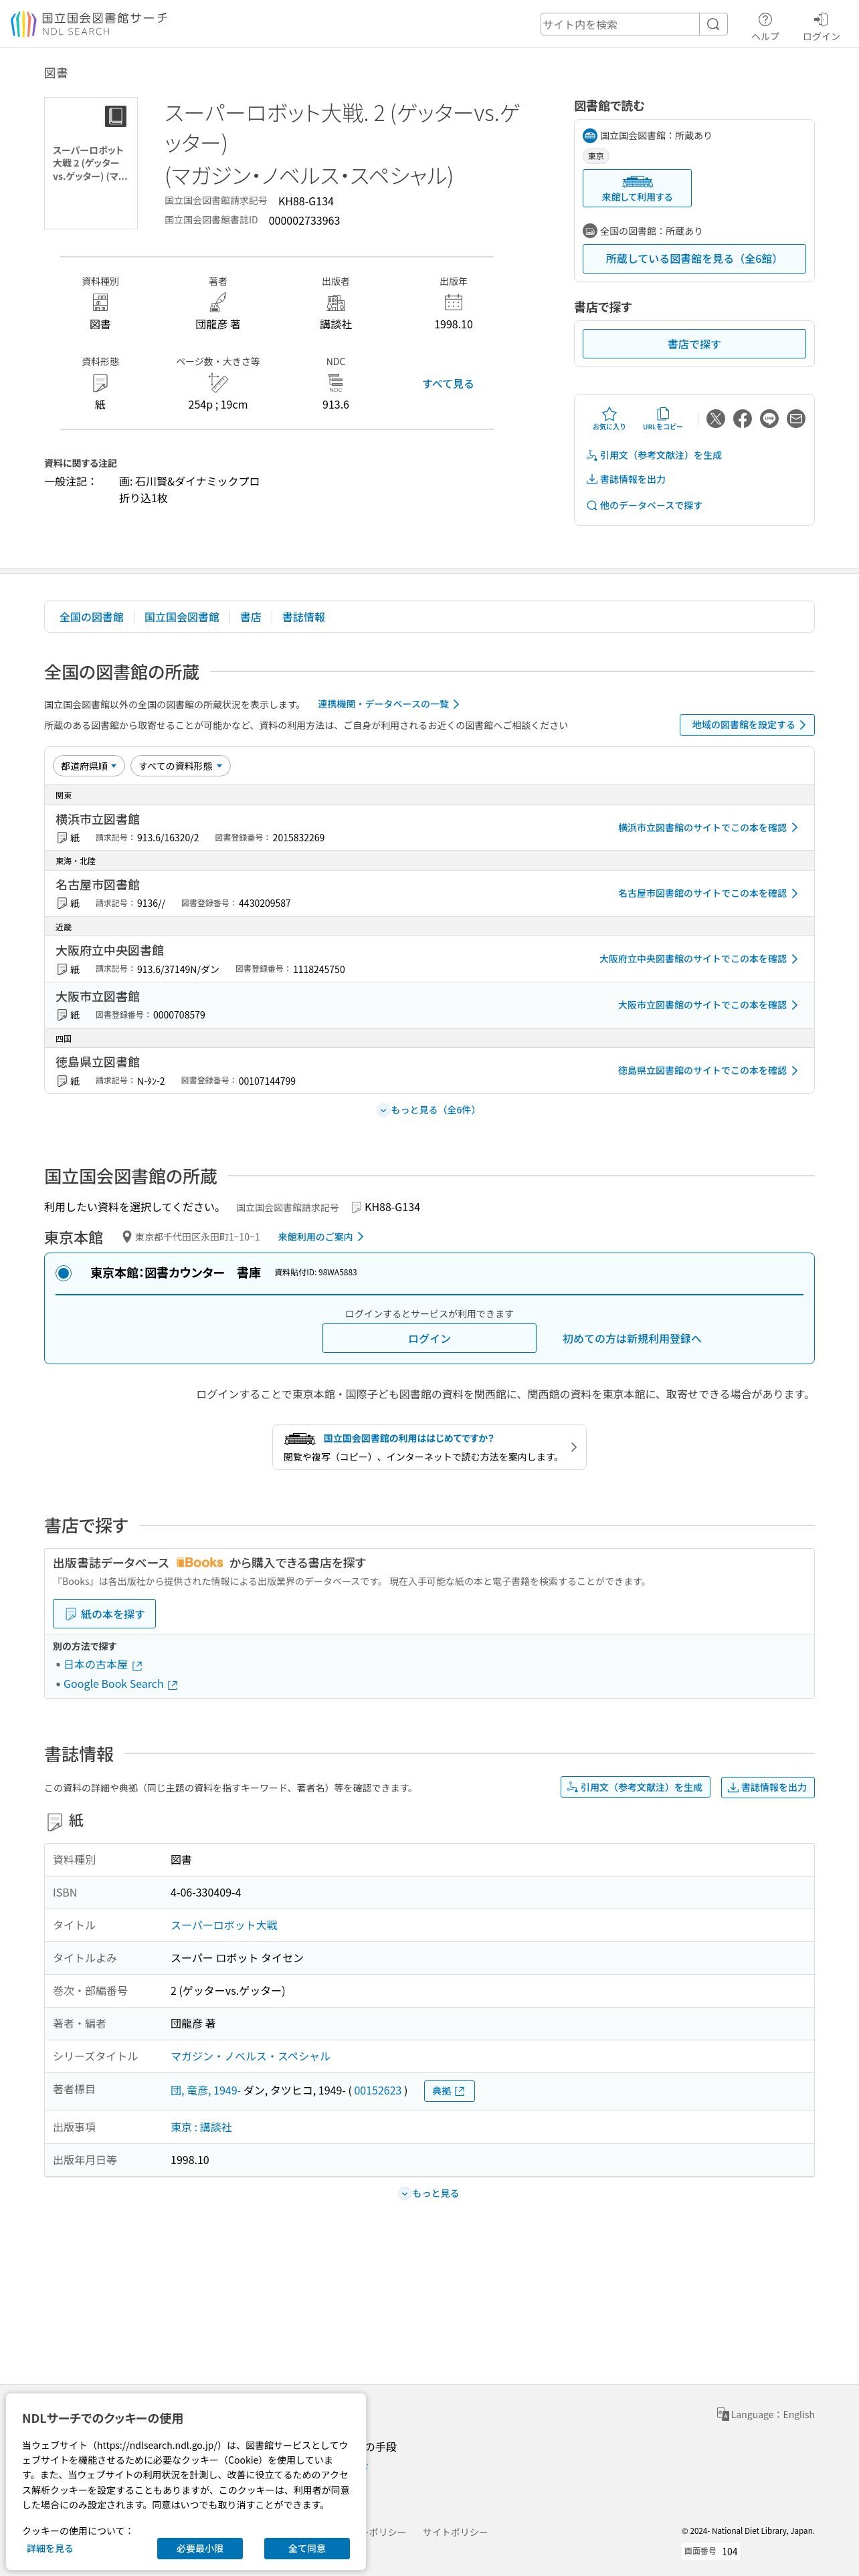This screenshot has width=859, height=2576.
Task: Click the 典拠 button
Action: pyautogui.click(x=449, y=2091)
